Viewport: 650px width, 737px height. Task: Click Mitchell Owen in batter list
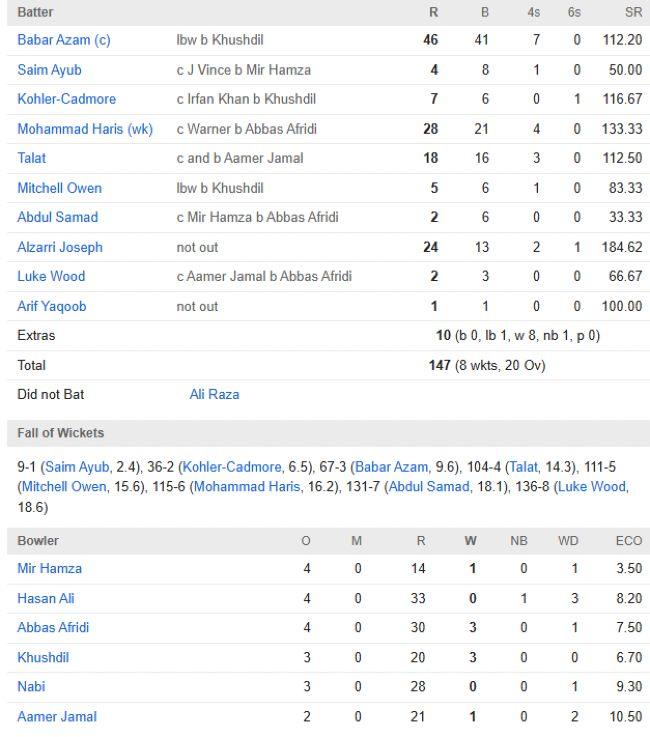[59, 188]
